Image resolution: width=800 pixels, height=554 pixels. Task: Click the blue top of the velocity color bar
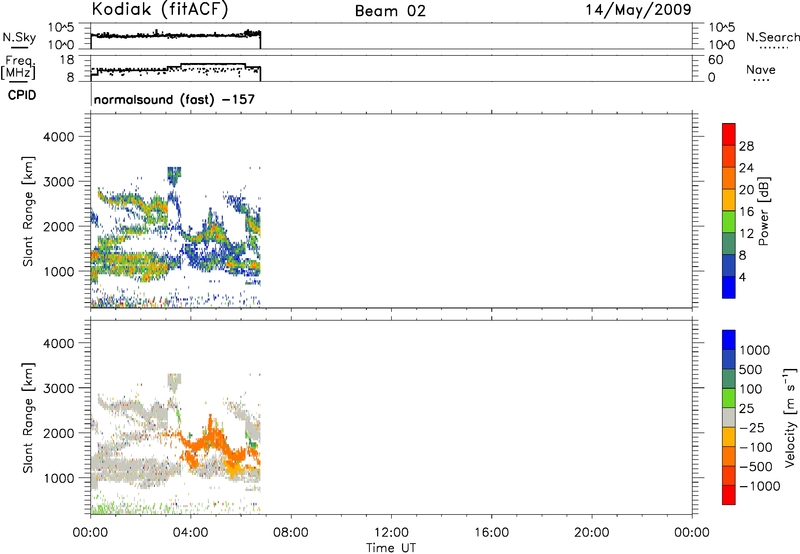729,339
